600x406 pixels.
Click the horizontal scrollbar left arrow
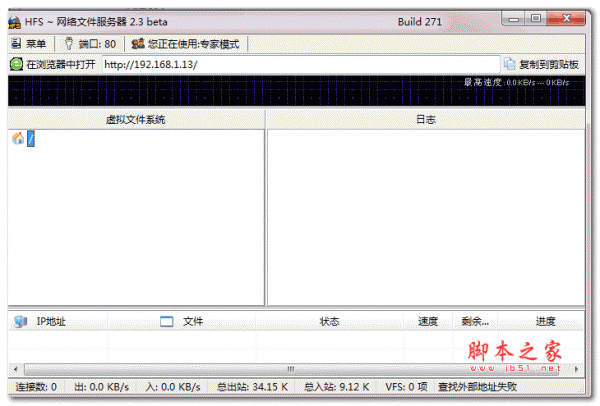click(15, 369)
